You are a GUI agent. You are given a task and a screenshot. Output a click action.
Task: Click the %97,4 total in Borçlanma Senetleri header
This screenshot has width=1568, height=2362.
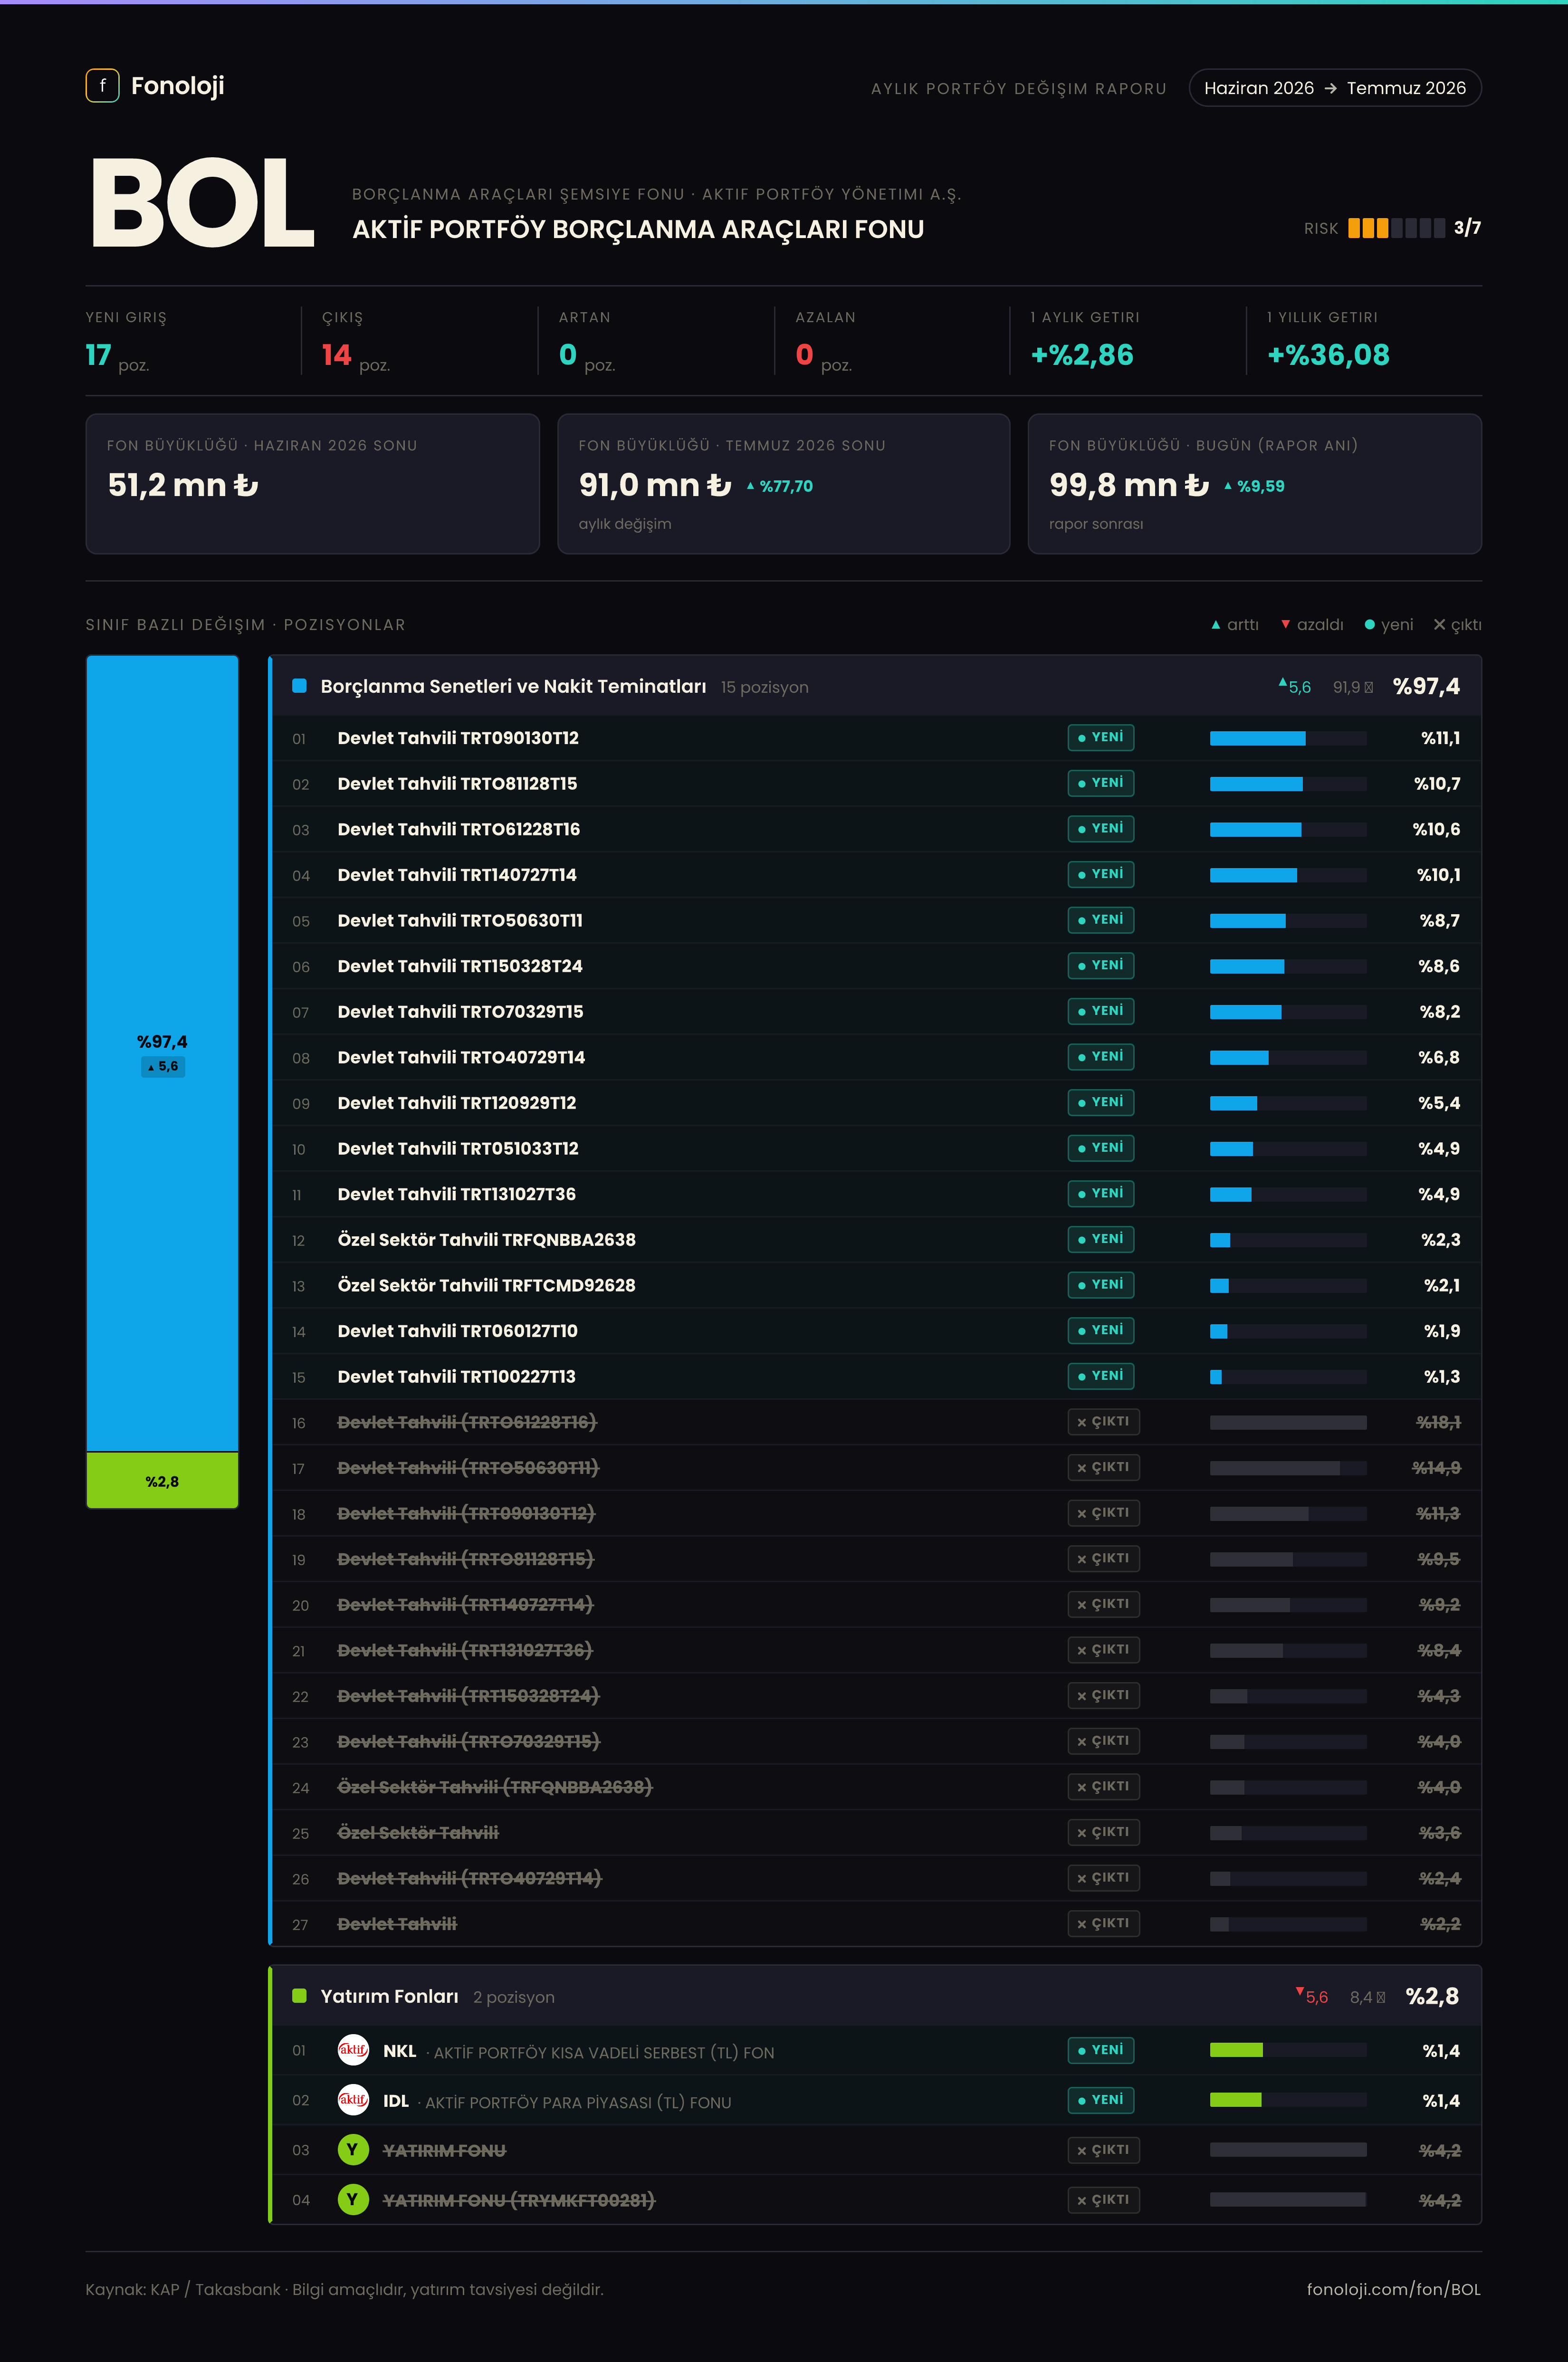click(x=1426, y=686)
